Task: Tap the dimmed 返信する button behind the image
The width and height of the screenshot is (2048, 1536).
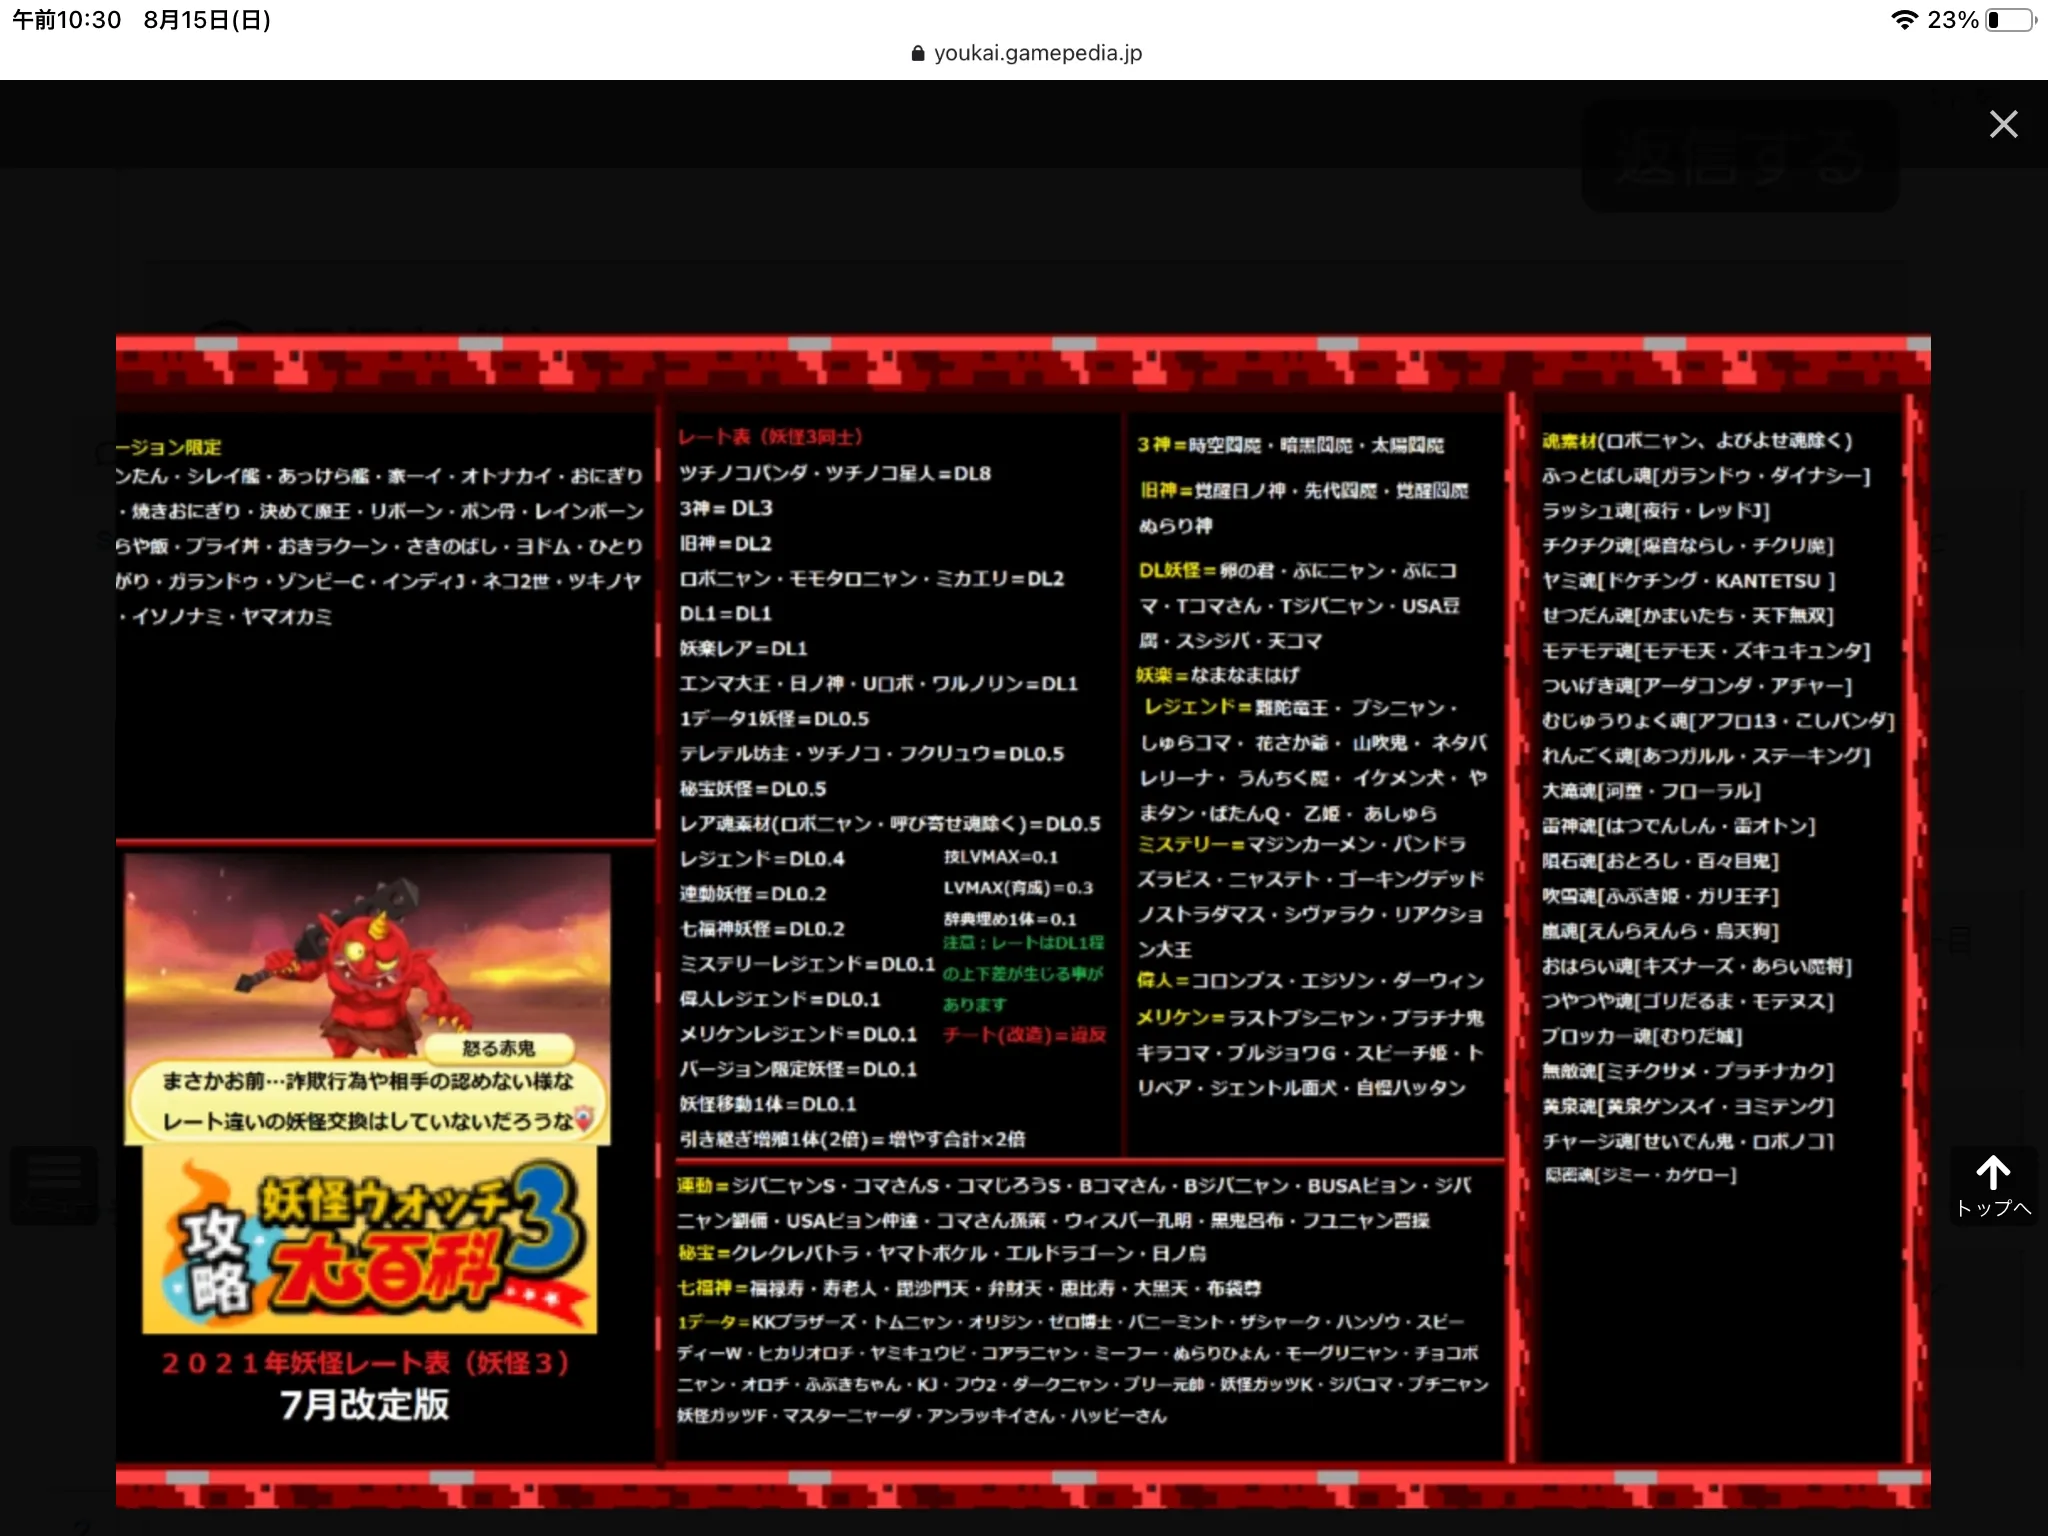Action: pos(1740,157)
